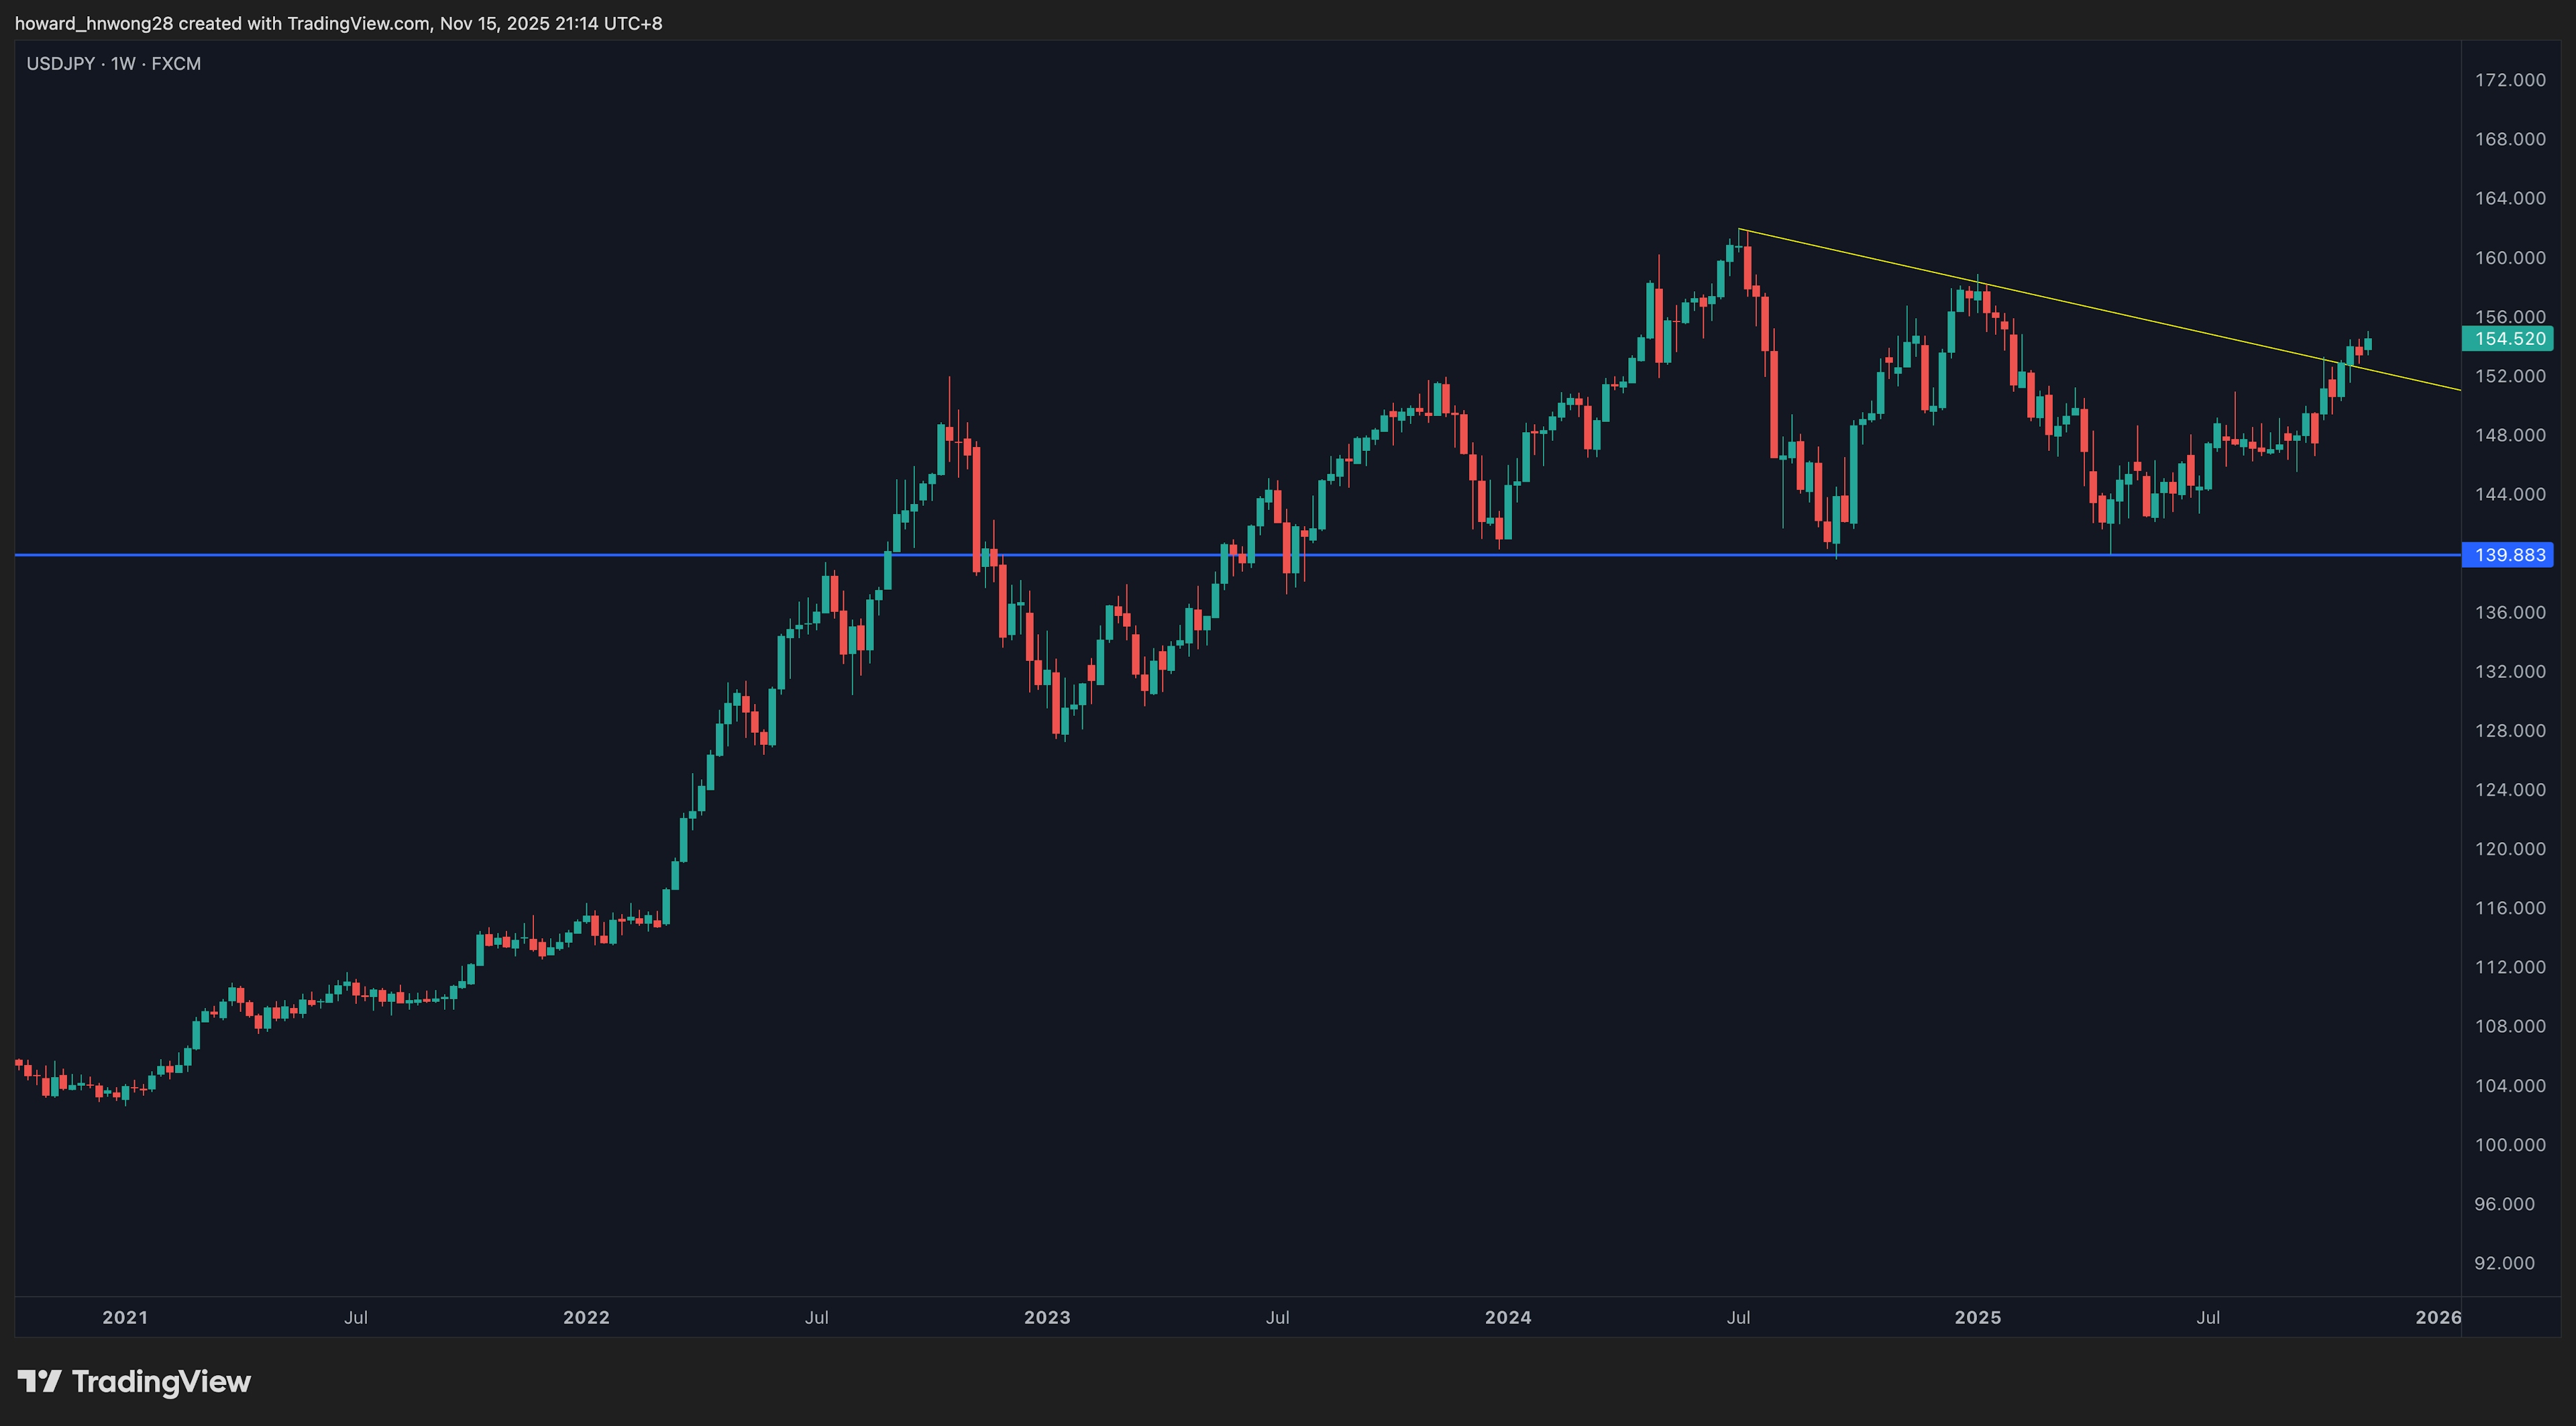
Task: Click the TradingView logo icon
Action: (x=40, y=1381)
